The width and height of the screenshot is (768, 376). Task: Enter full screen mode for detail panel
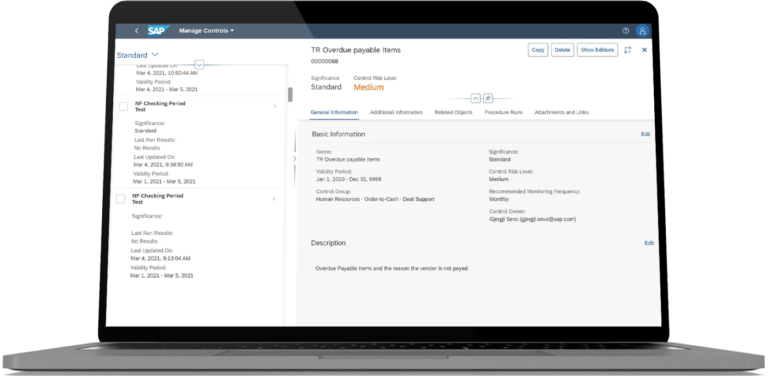[x=627, y=50]
